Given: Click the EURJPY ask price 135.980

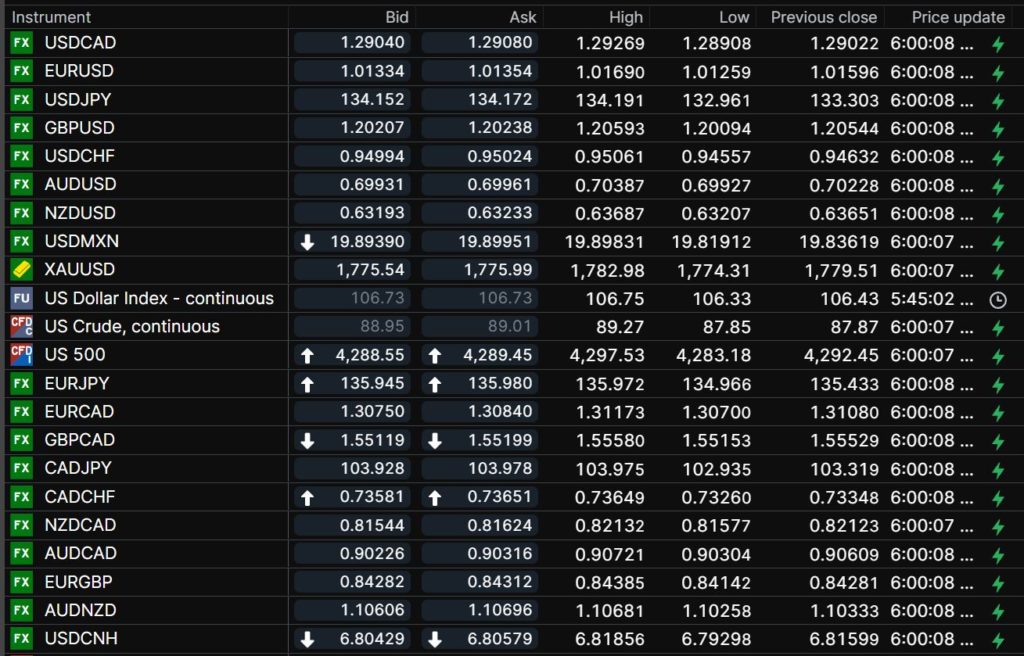Looking at the screenshot, I should (x=479, y=383).
